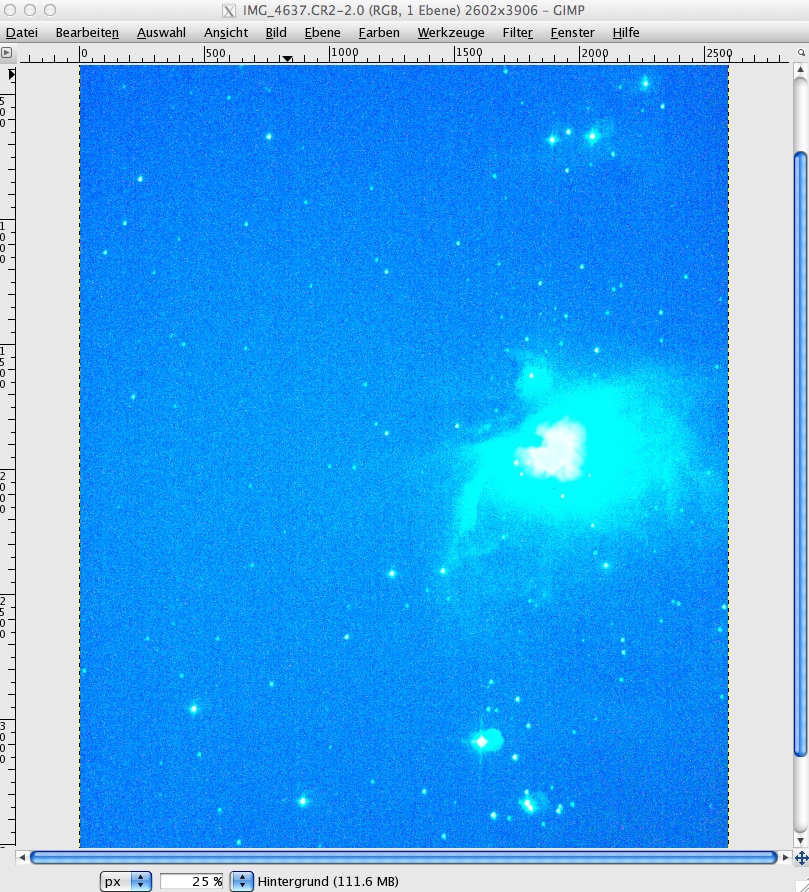Click the 25 % zoom input field
This screenshot has width=809, height=892.
tap(192, 882)
